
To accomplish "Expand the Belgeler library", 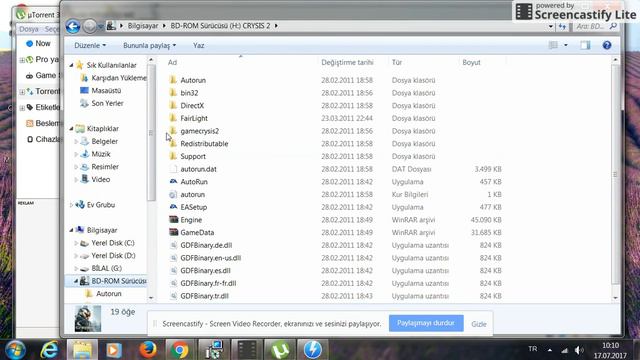I will coord(76,141).
